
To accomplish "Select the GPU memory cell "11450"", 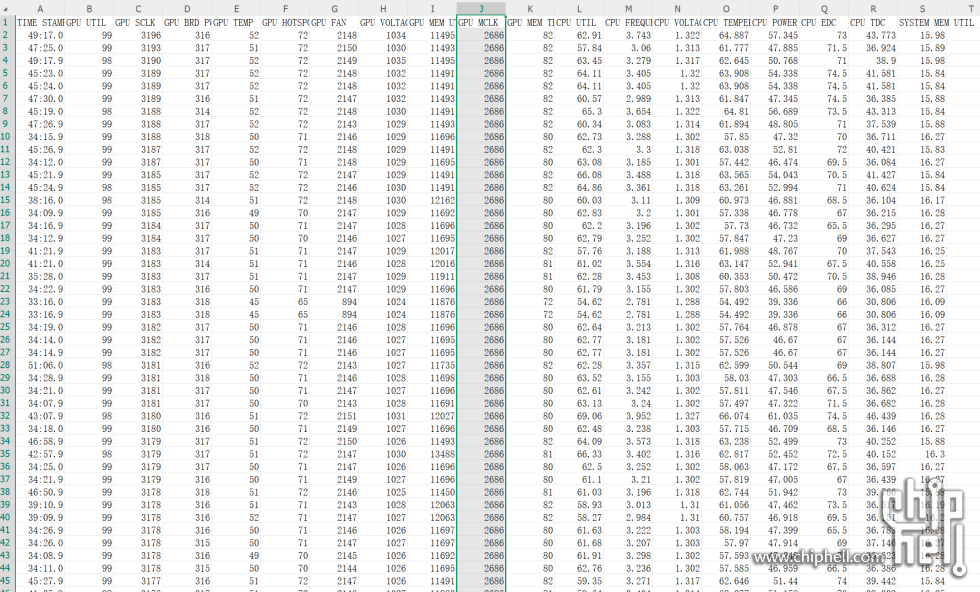I will [x=432, y=492].
